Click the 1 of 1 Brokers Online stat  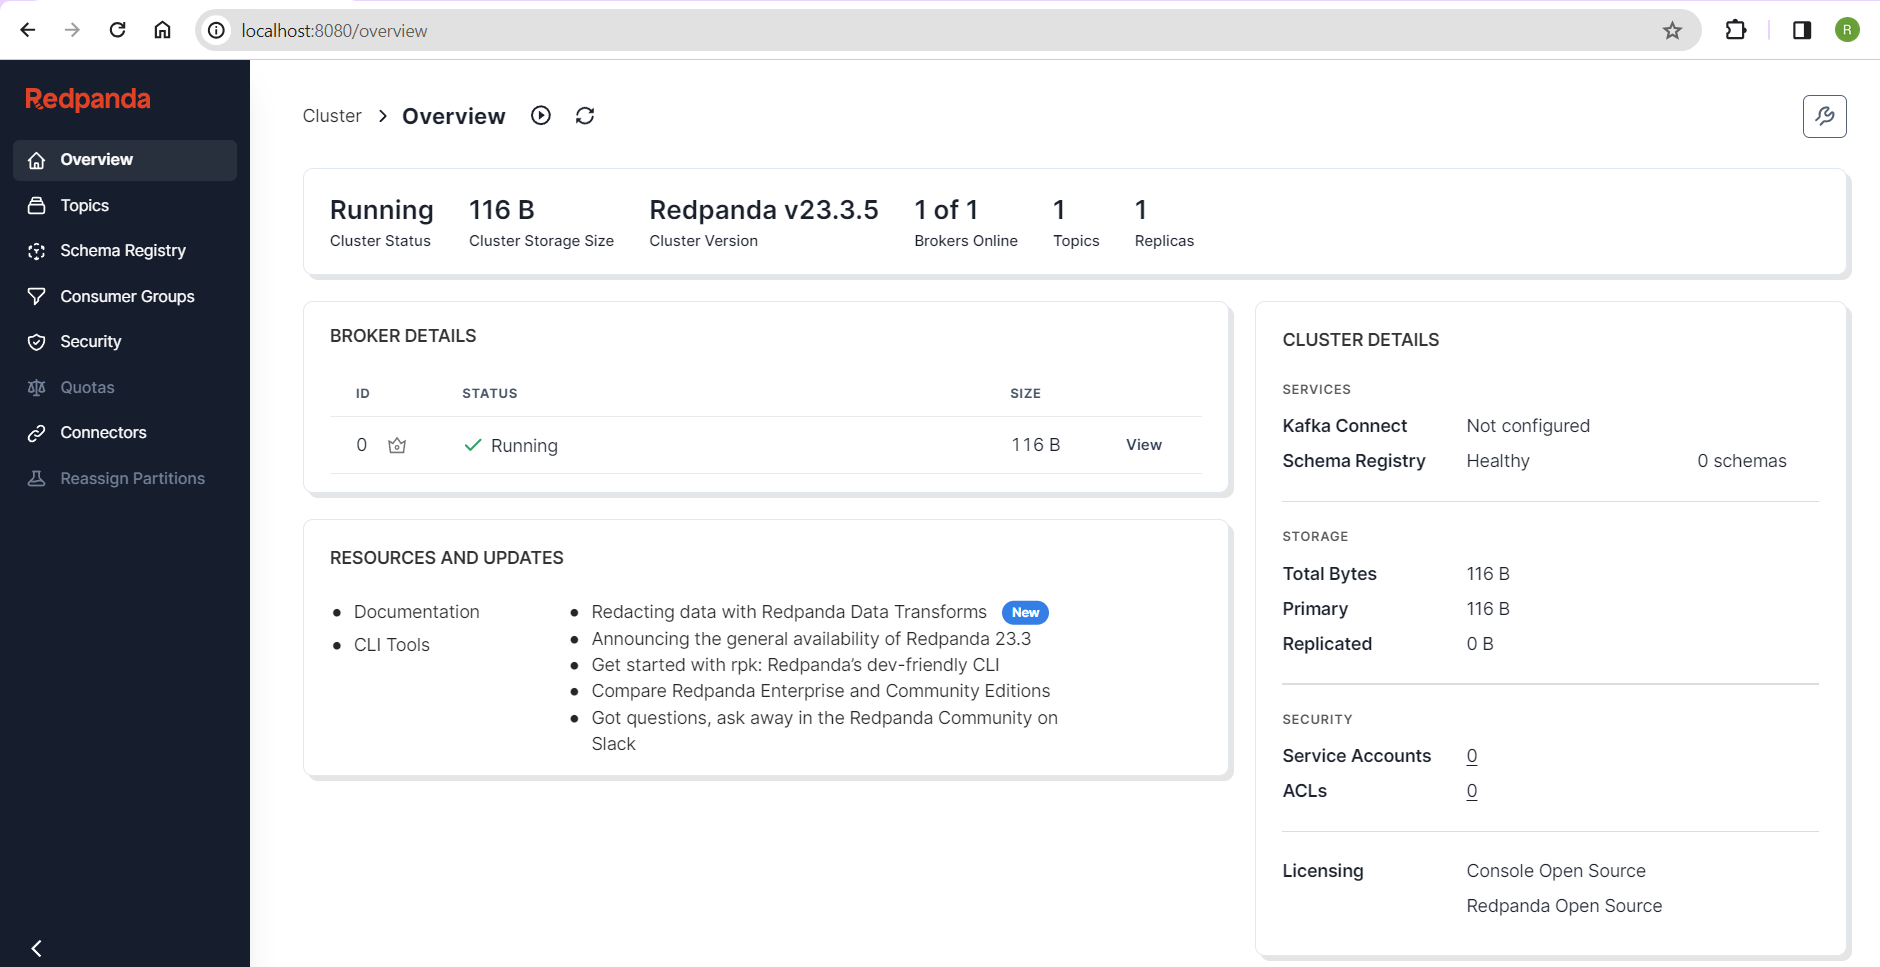pos(966,223)
